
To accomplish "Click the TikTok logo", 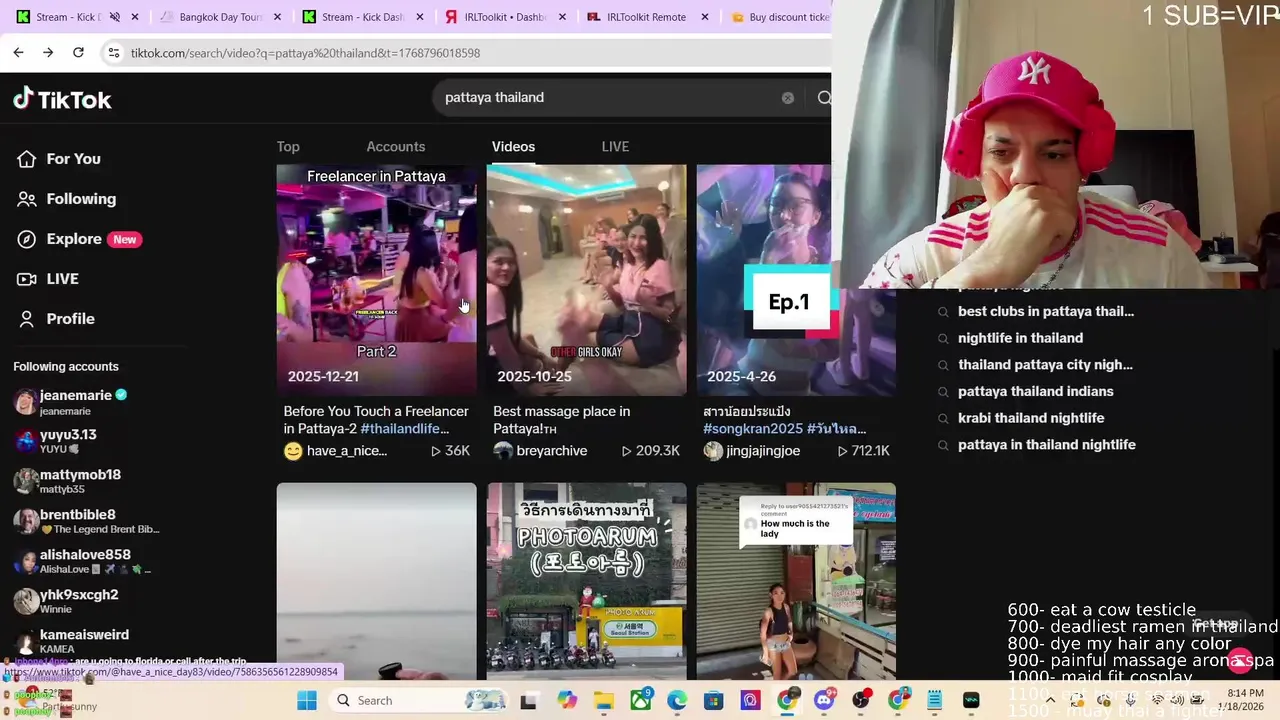I will (x=62, y=99).
